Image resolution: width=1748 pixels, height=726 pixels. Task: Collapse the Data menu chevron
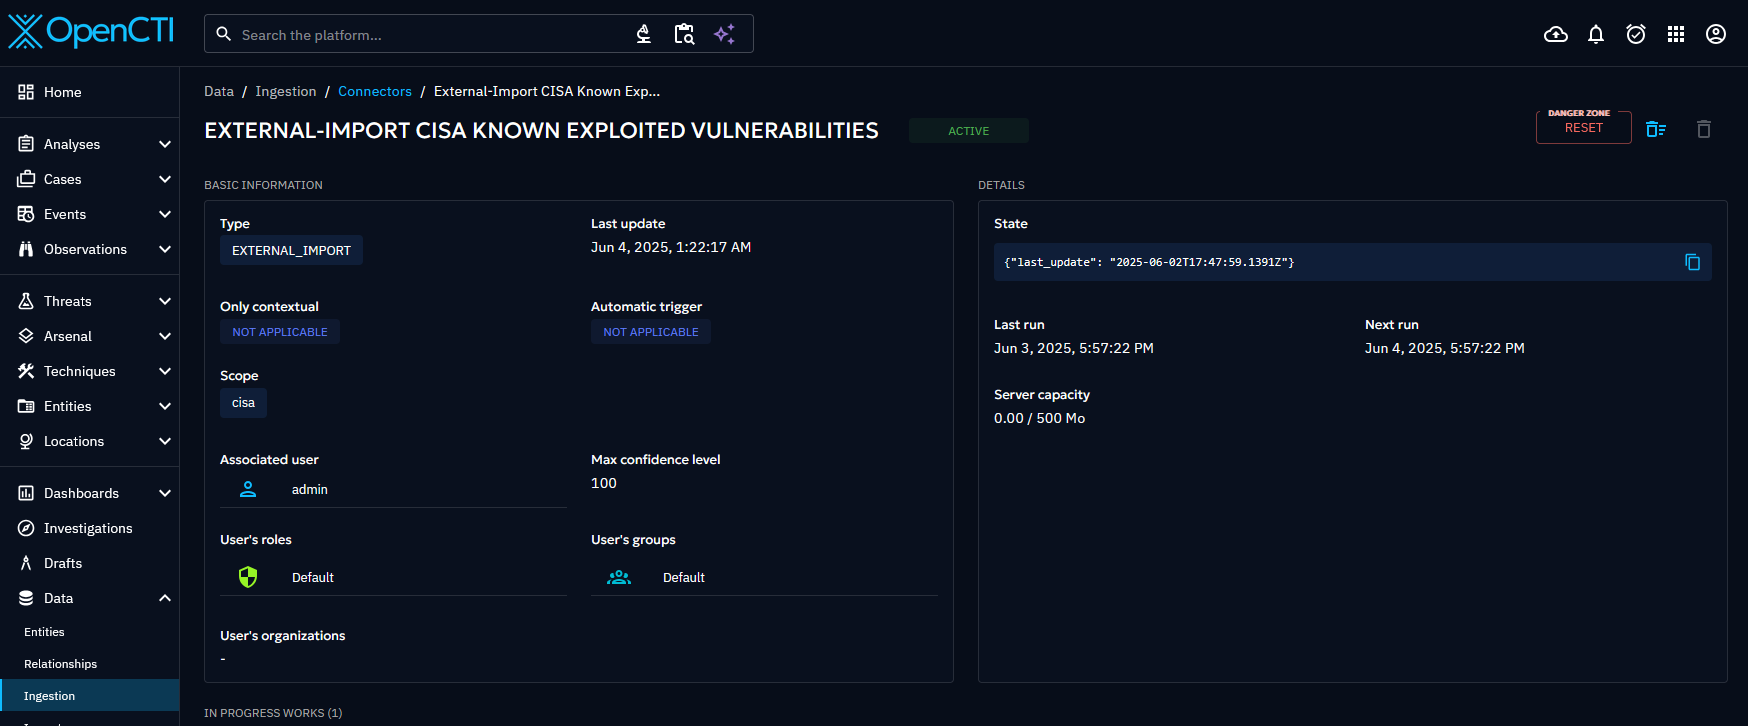[x=165, y=598]
